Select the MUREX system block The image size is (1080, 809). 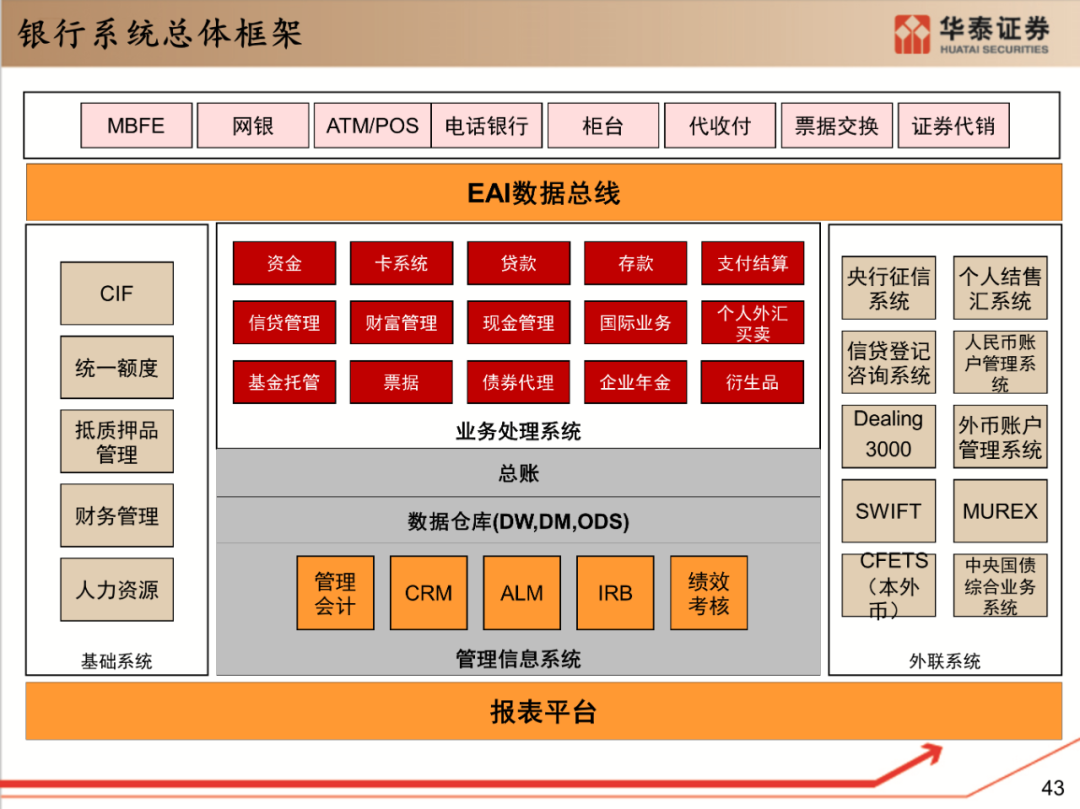[x=1000, y=511]
